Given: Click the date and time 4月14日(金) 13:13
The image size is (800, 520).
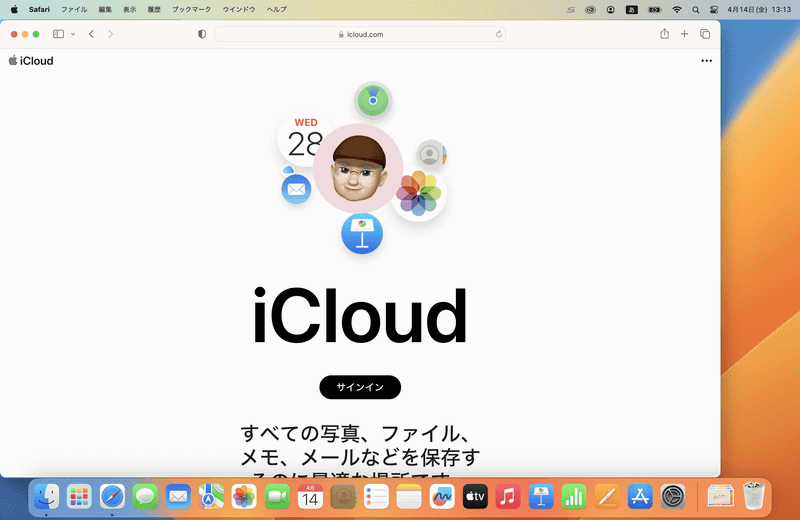Looking at the screenshot, I should point(759,9).
